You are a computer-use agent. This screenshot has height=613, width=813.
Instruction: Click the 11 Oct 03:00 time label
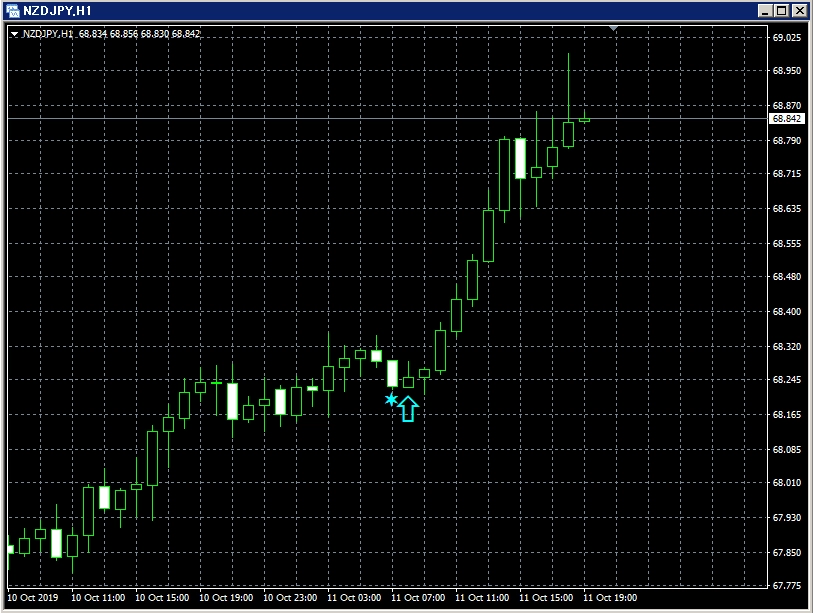pos(354,597)
